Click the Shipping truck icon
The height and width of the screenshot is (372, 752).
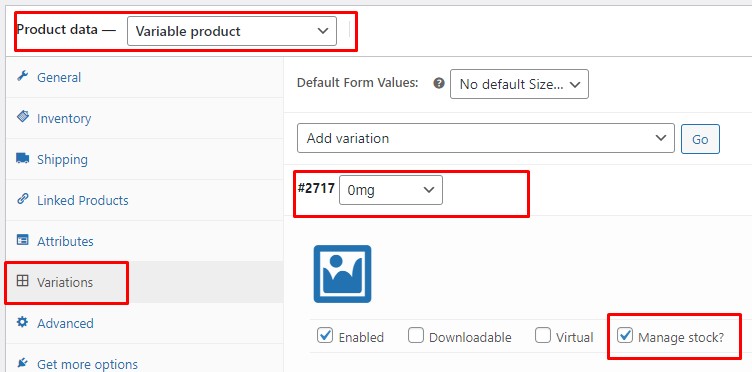click(x=23, y=158)
